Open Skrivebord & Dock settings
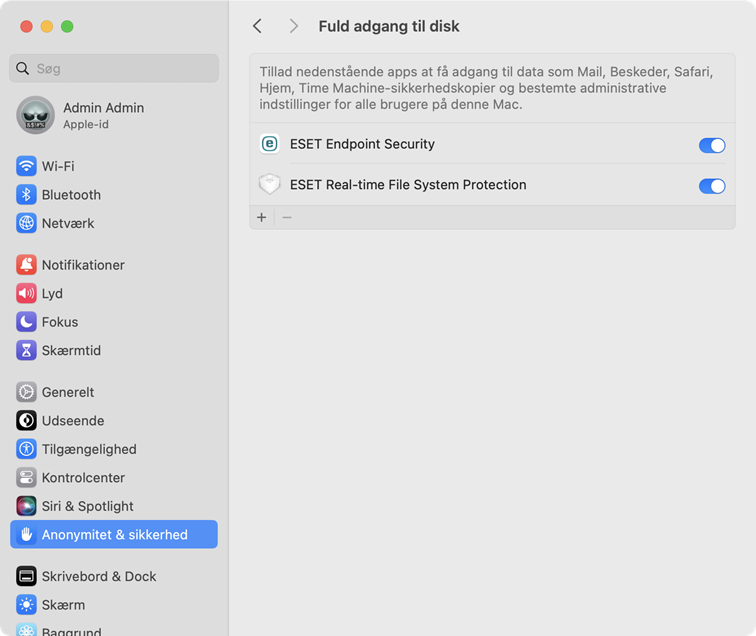 tap(98, 577)
